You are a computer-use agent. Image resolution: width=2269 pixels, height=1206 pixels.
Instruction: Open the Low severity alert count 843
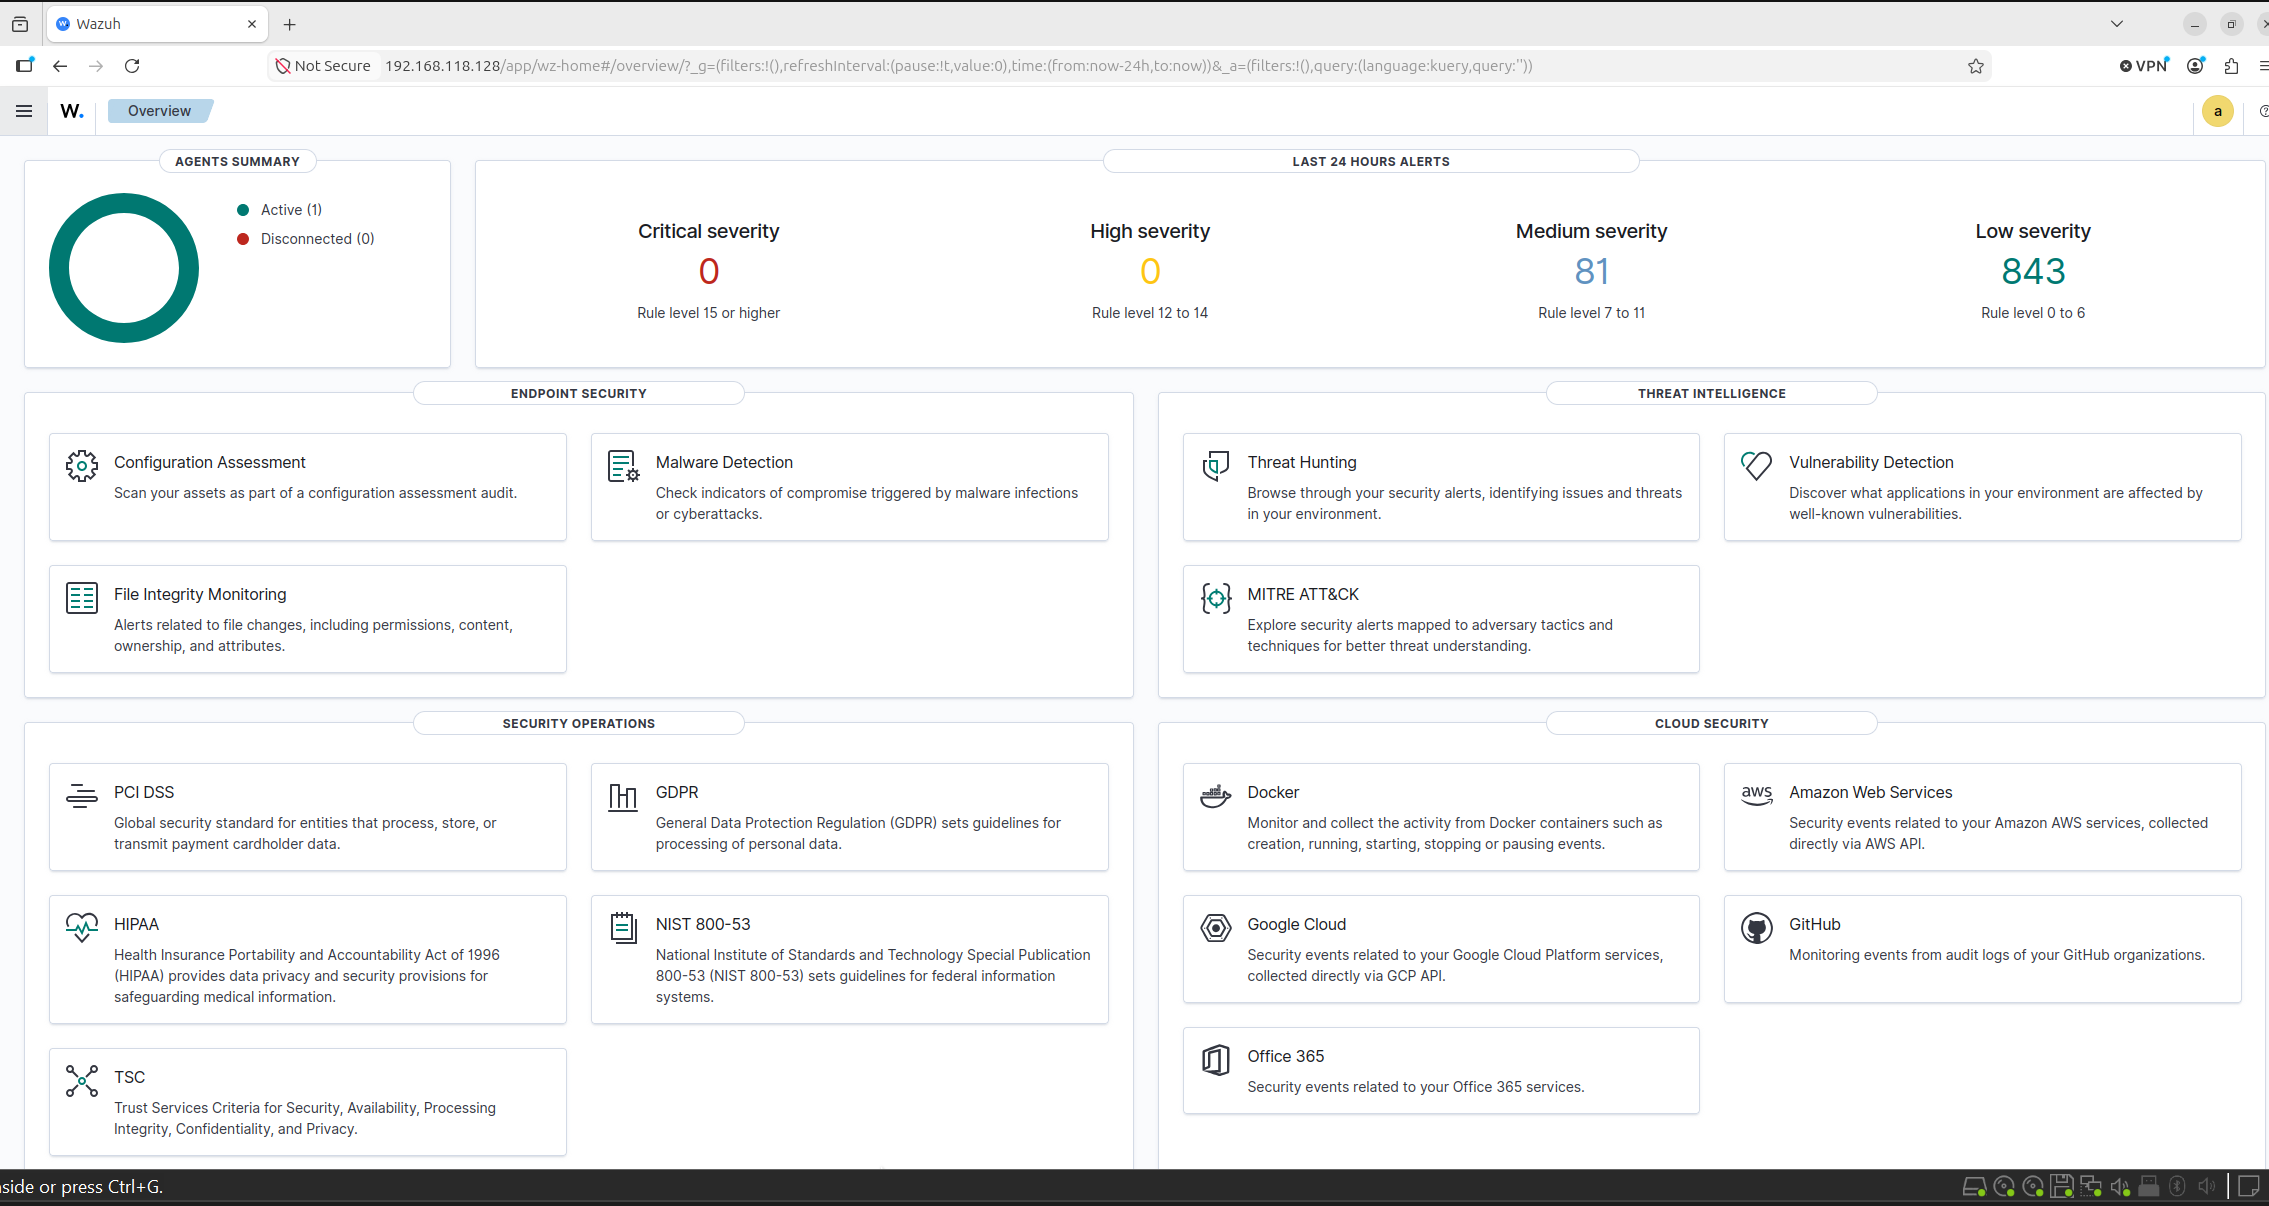[x=2033, y=271]
